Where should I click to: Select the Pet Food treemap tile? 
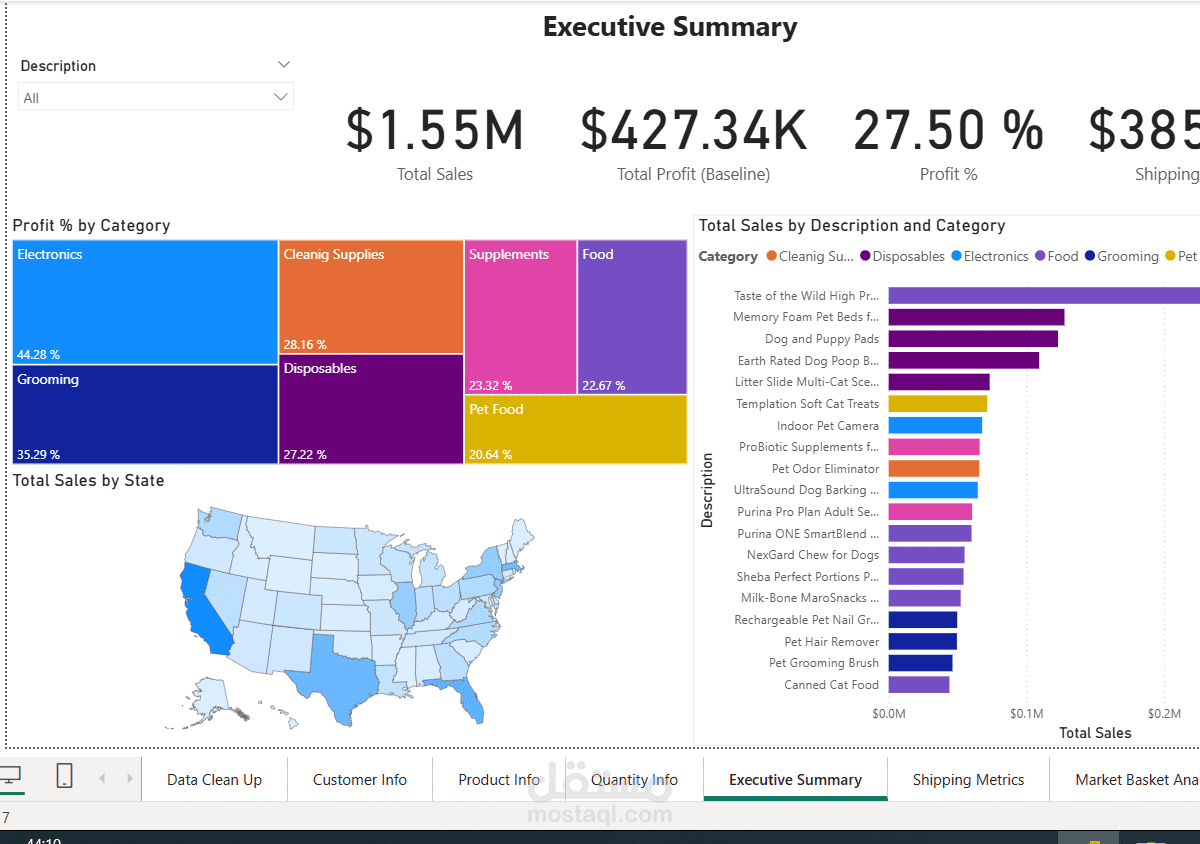[x=576, y=429]
